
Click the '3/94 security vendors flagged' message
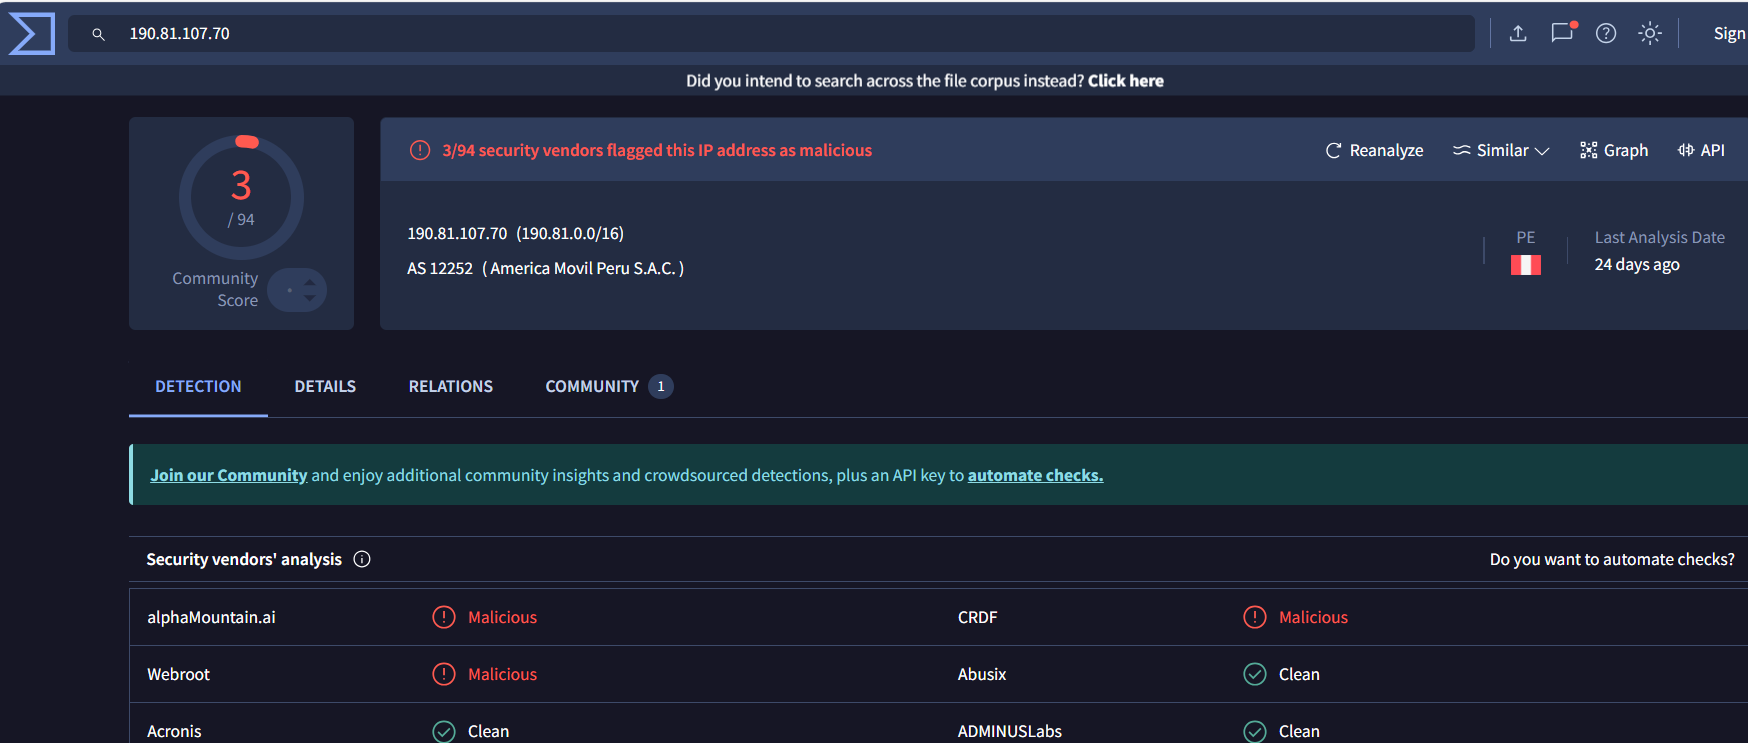[x=657, y=150]
